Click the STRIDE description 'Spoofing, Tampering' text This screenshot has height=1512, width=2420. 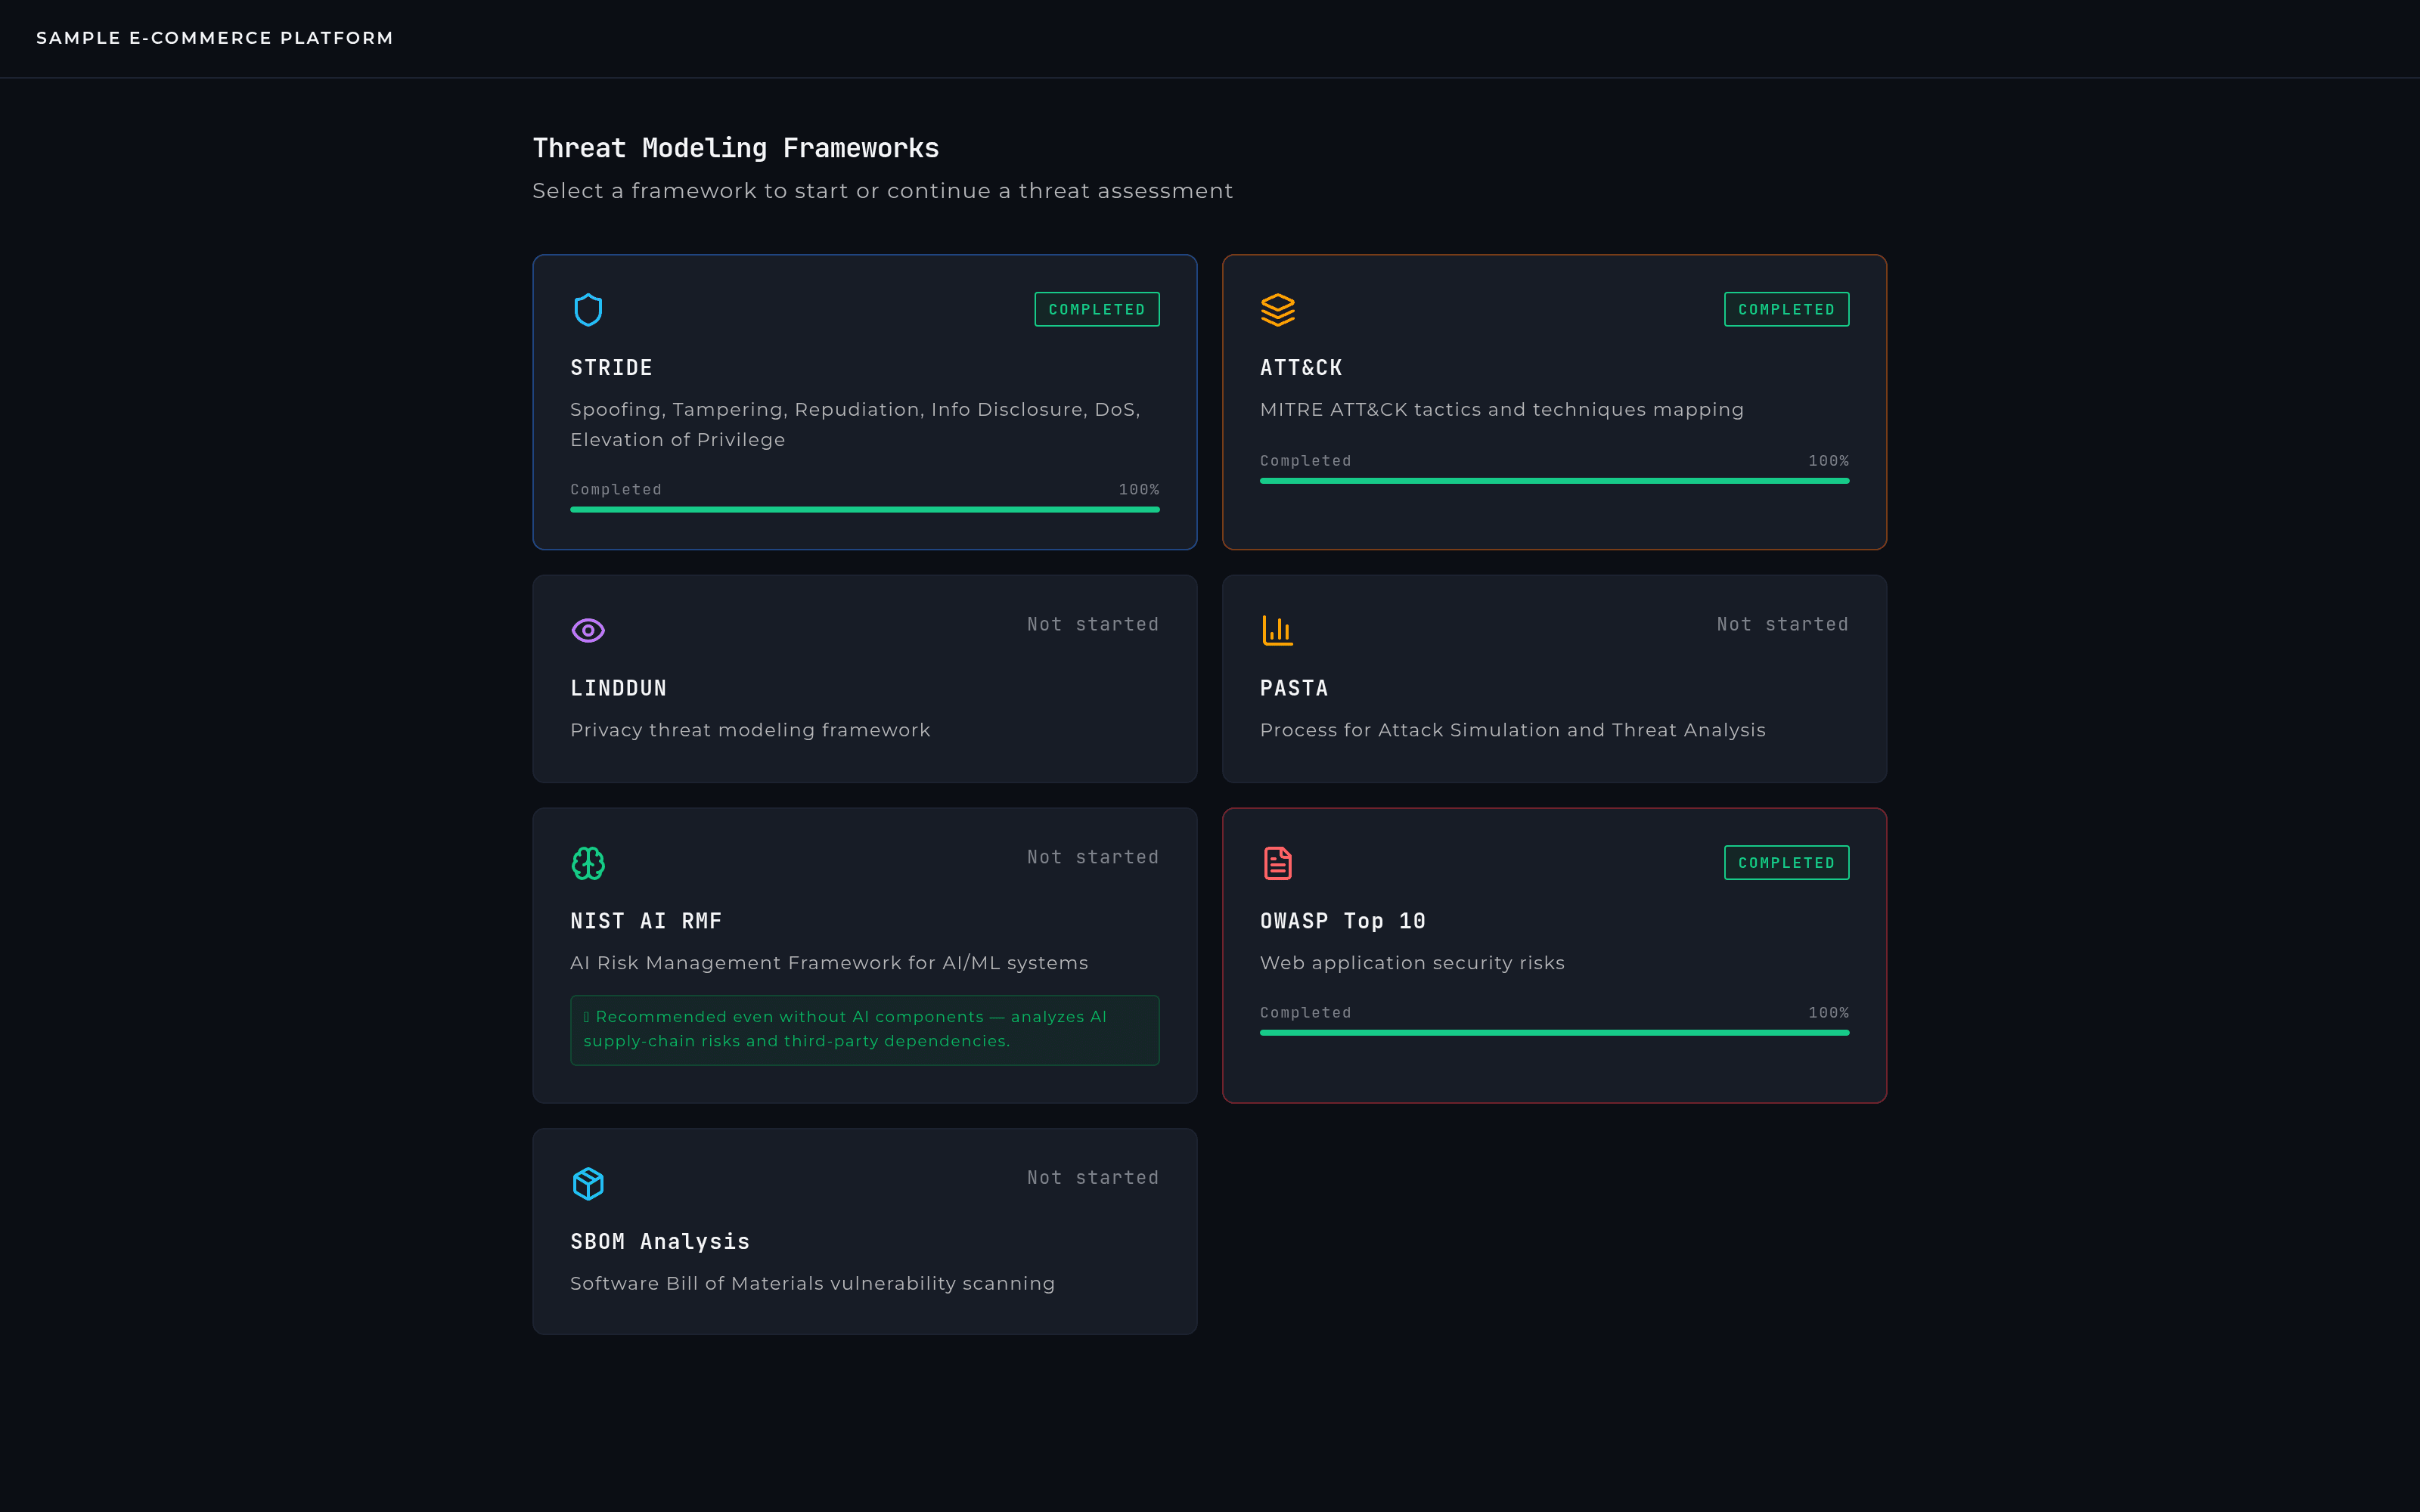pos(855,424)
